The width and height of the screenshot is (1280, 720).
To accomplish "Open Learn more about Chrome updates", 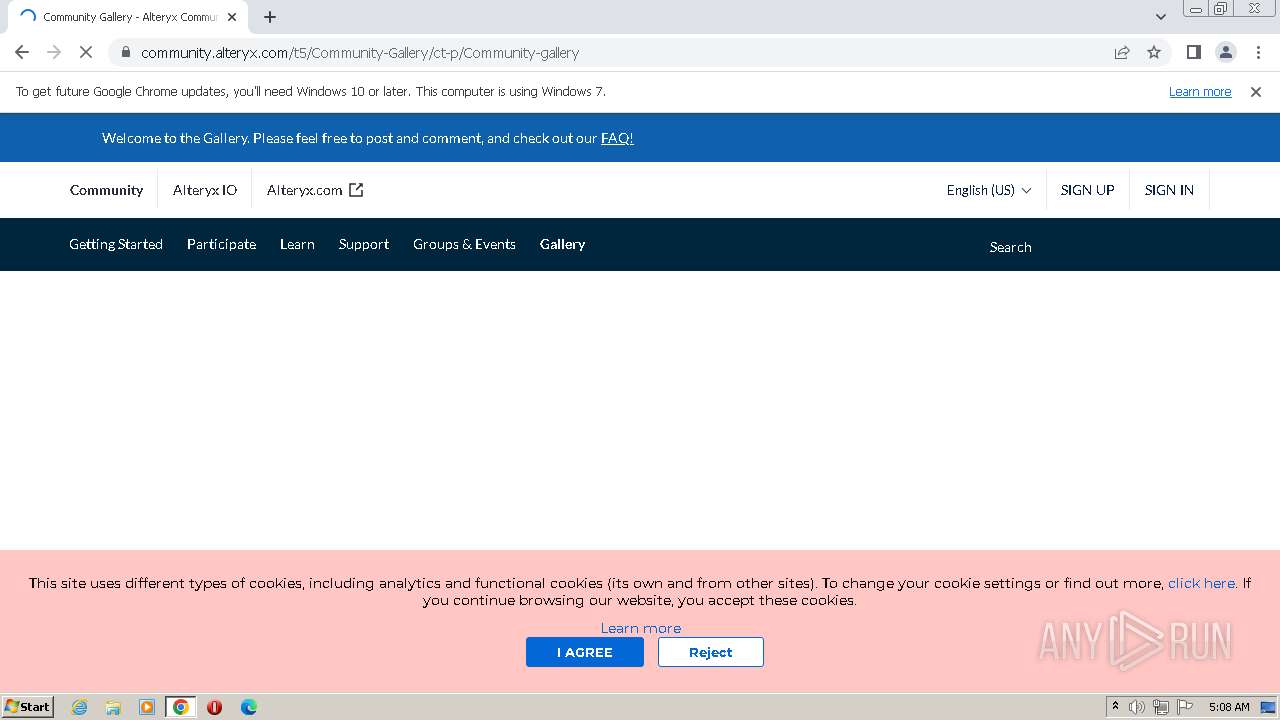I will click(1200, 92).
